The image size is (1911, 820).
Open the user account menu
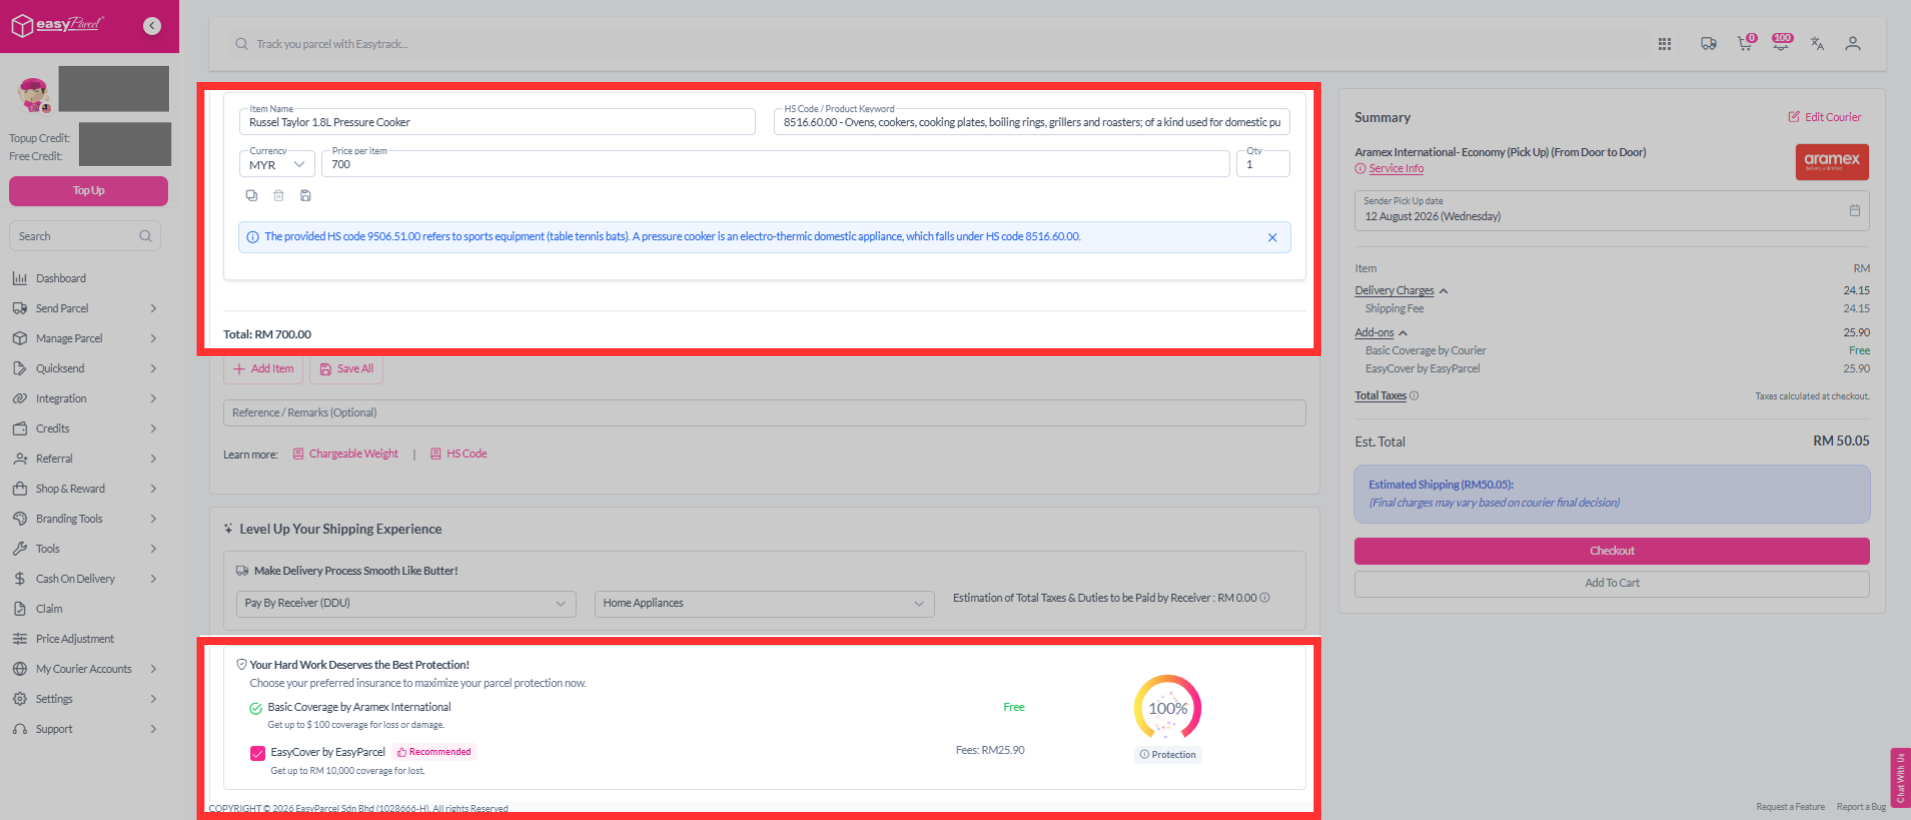point(1853,44)
